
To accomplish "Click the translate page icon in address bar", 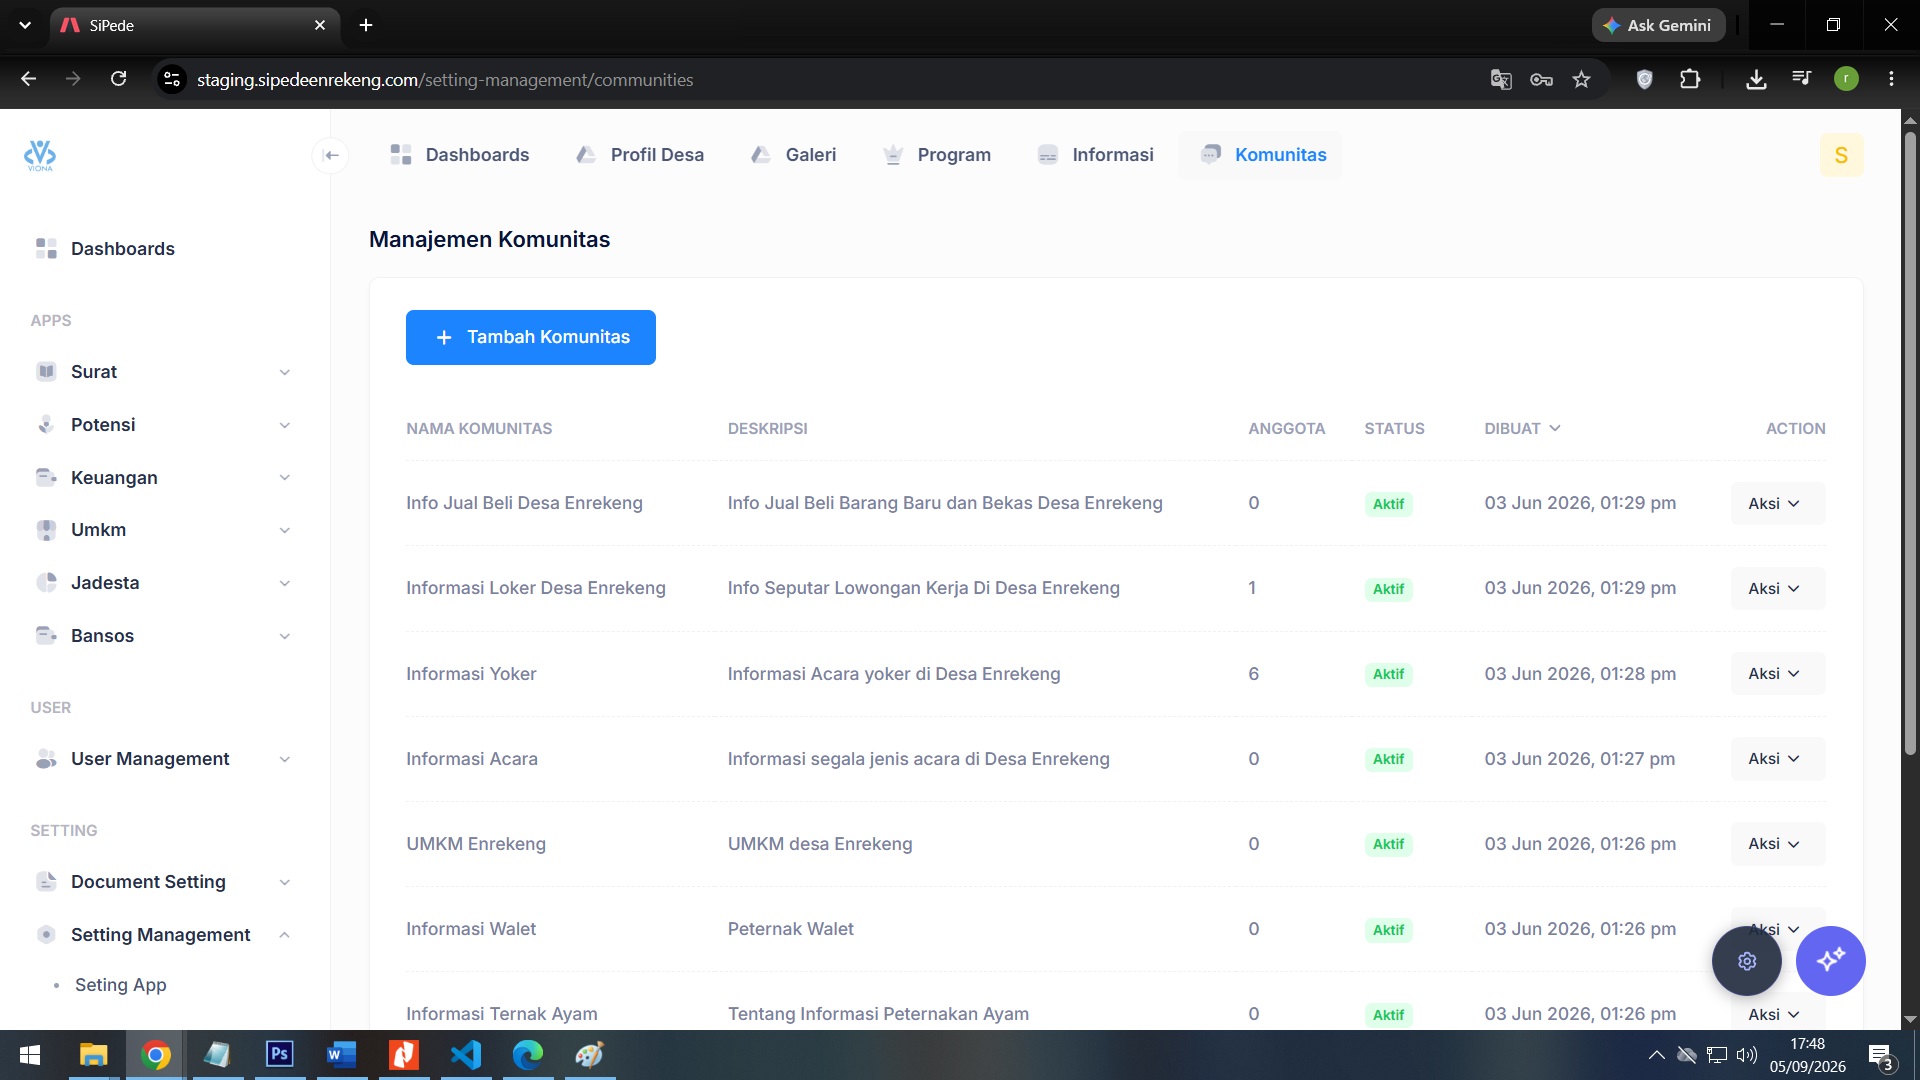I will pos(1500,80).
